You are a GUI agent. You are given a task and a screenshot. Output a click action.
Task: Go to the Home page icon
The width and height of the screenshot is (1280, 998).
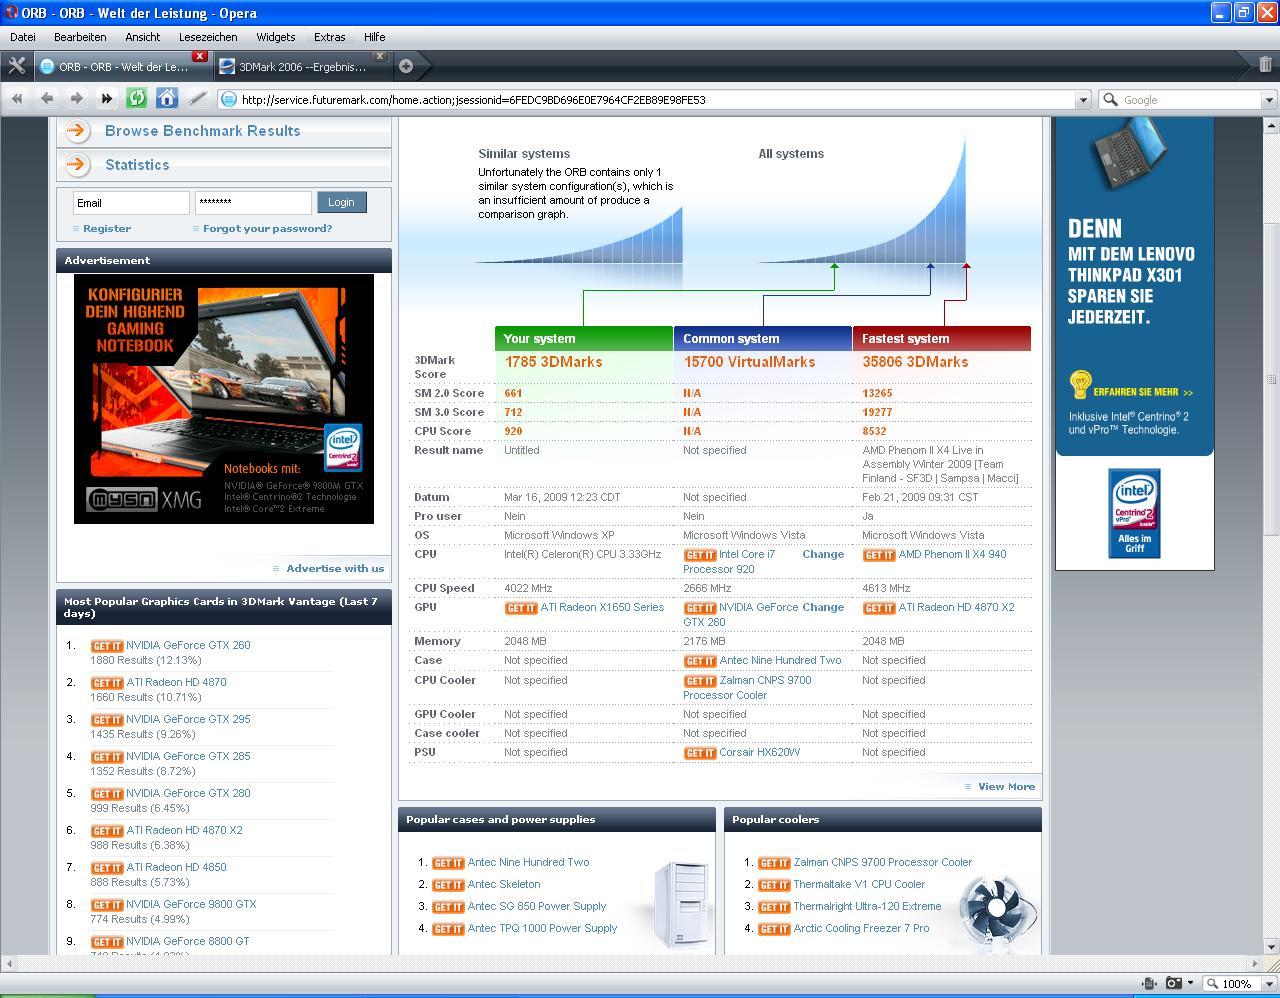click(167, 98)
